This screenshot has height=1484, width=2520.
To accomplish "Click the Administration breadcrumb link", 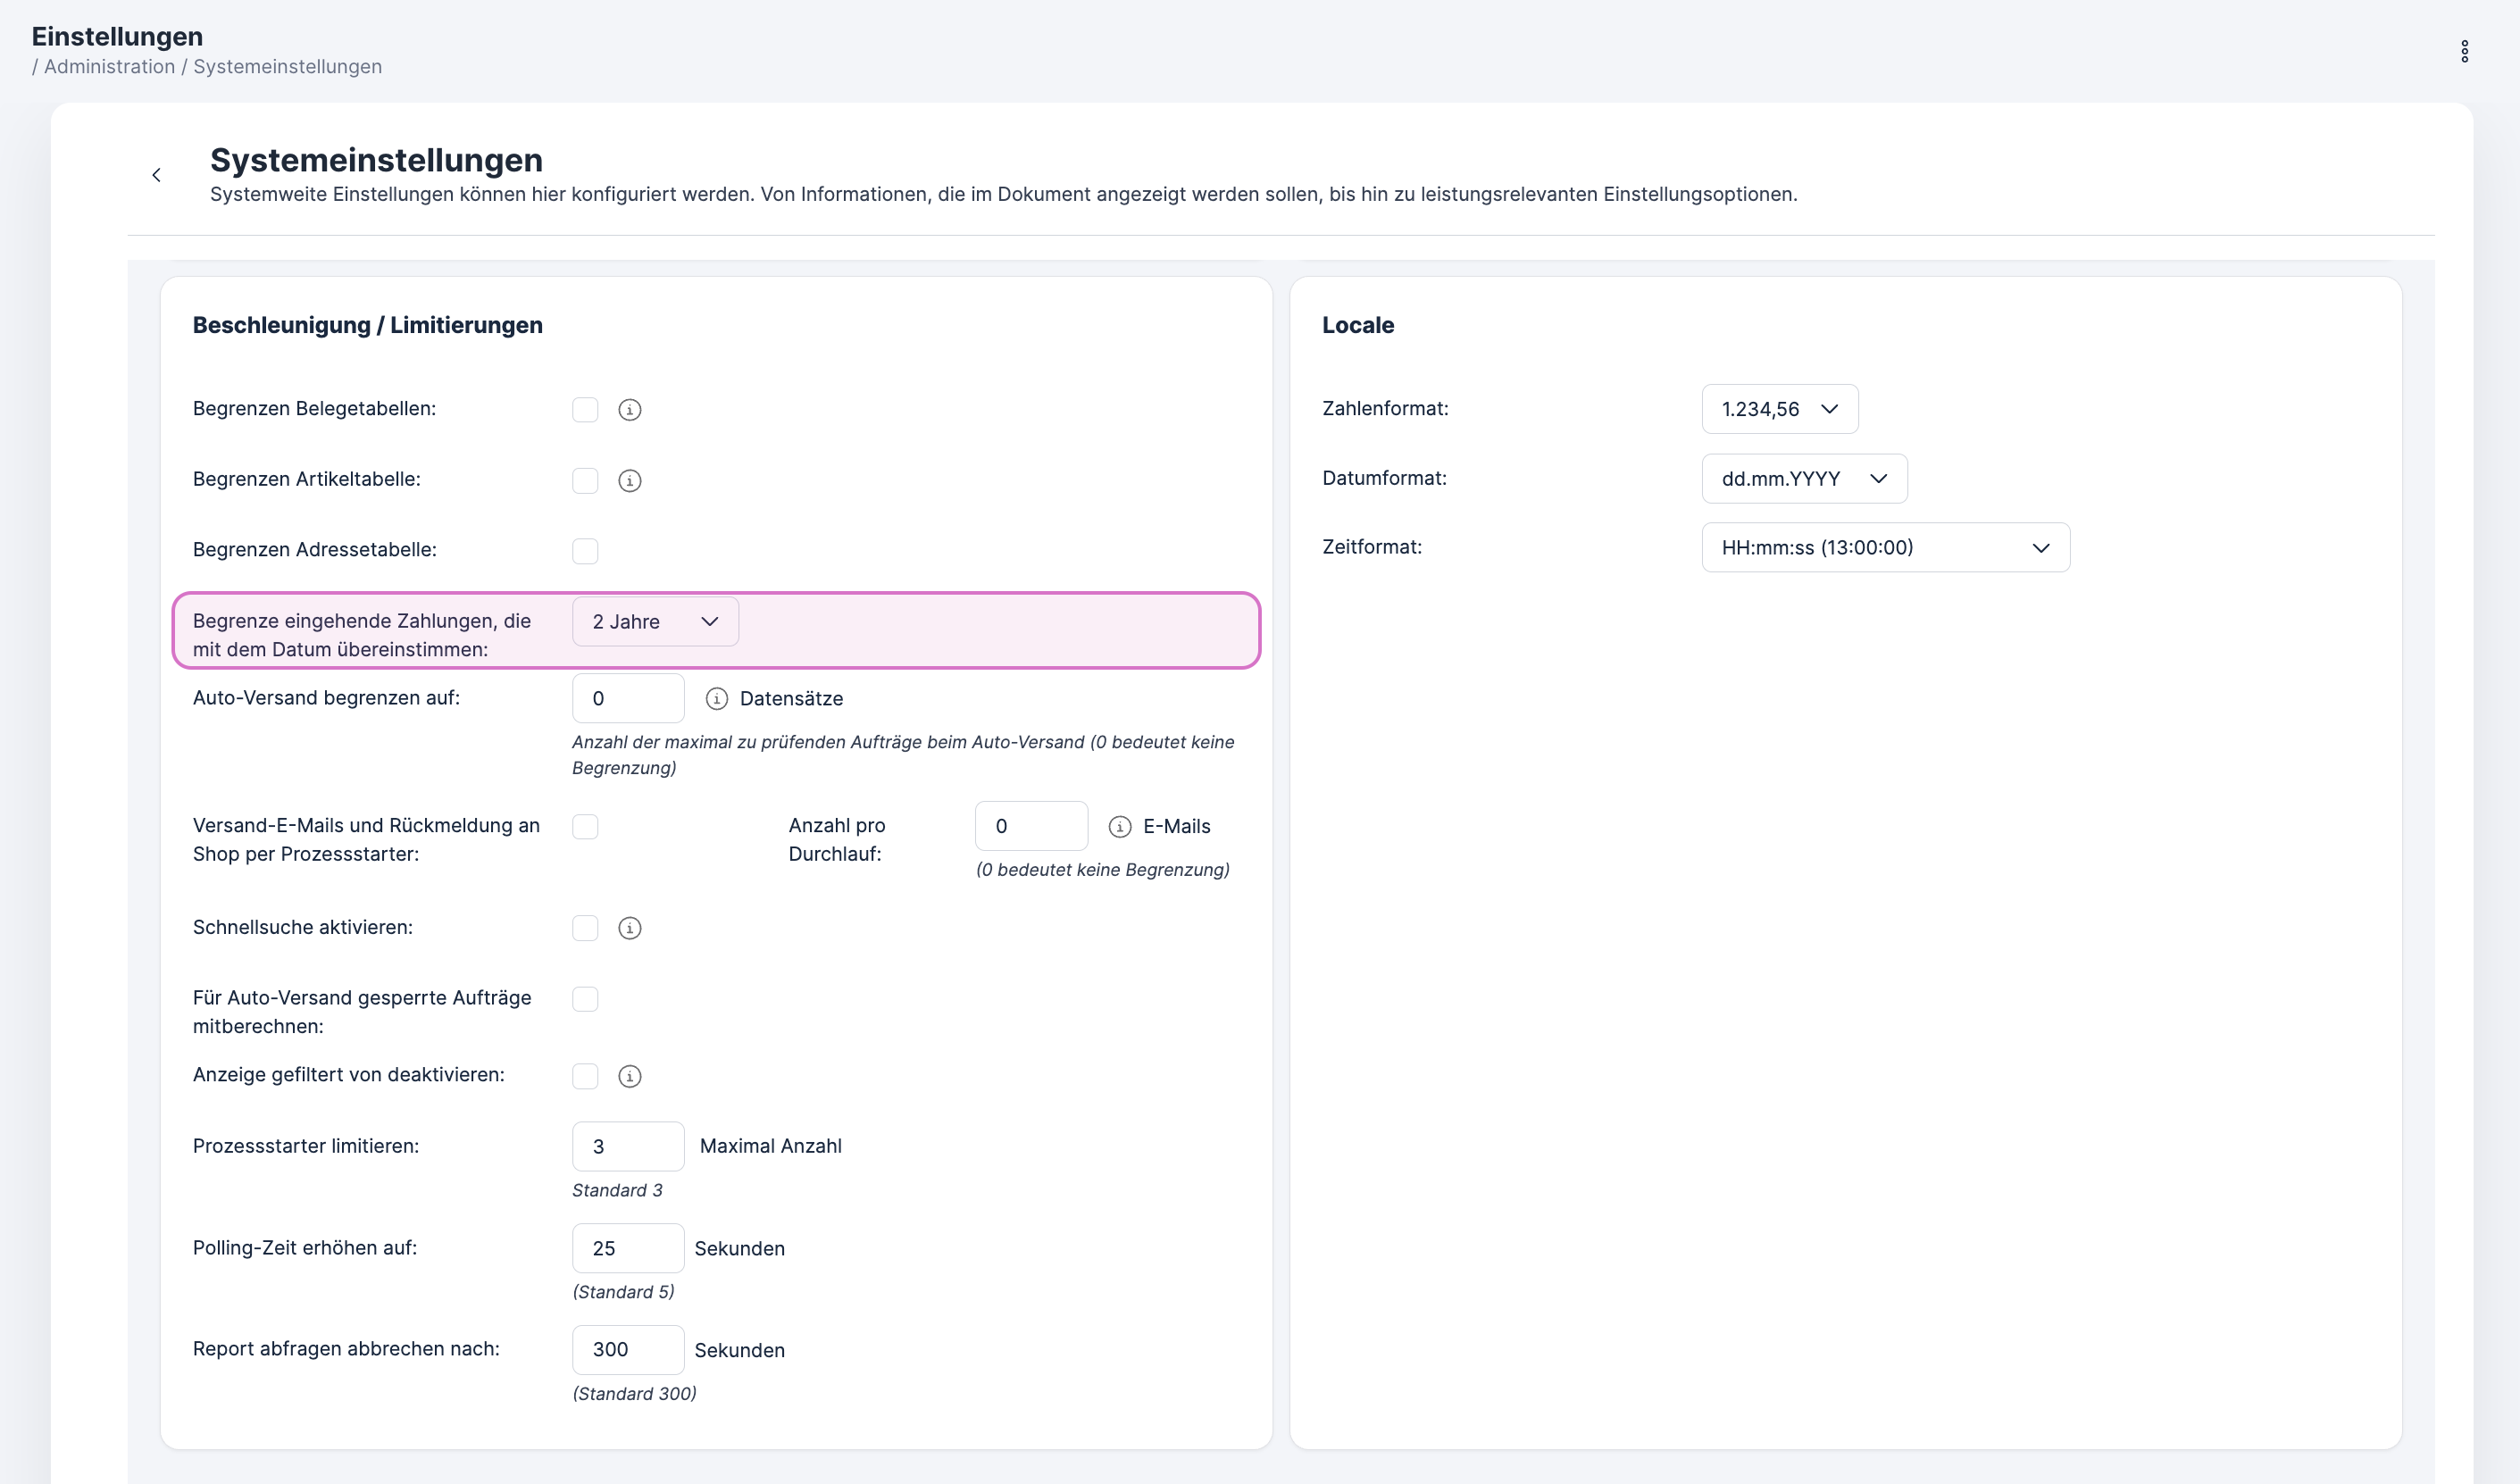I will [109, 67].
